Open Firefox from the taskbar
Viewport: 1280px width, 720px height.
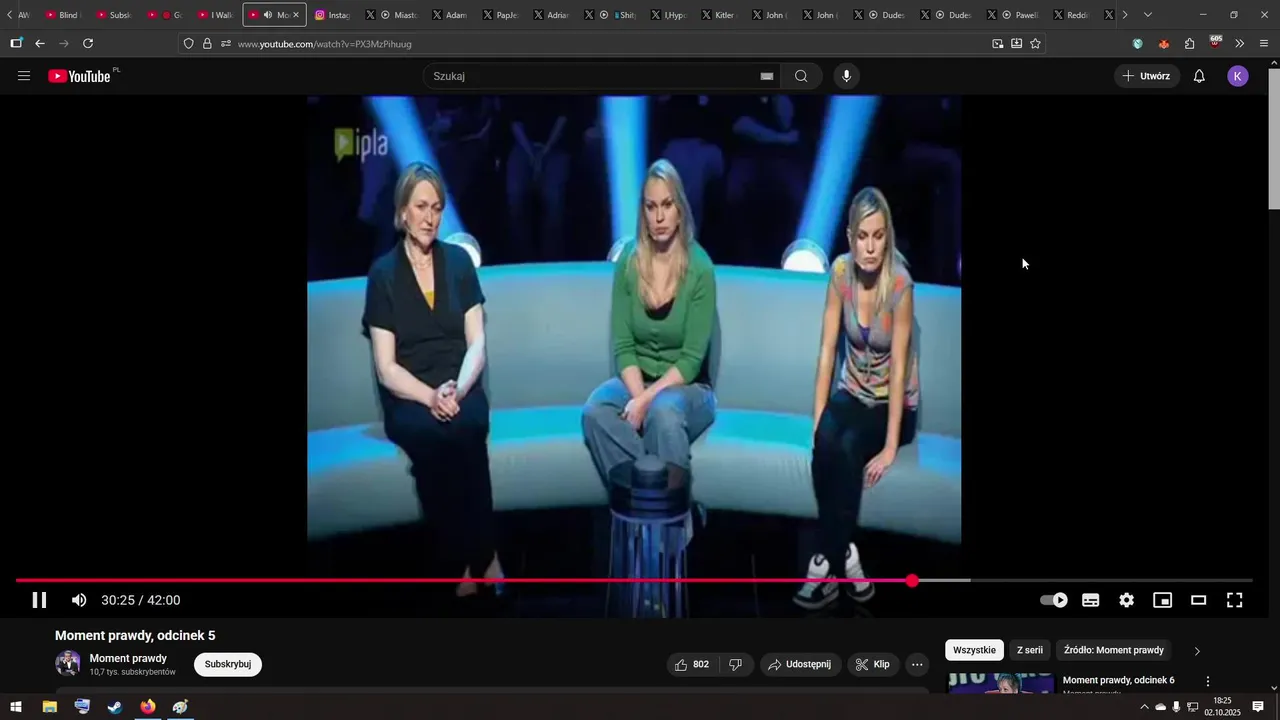tap(148, 707)
